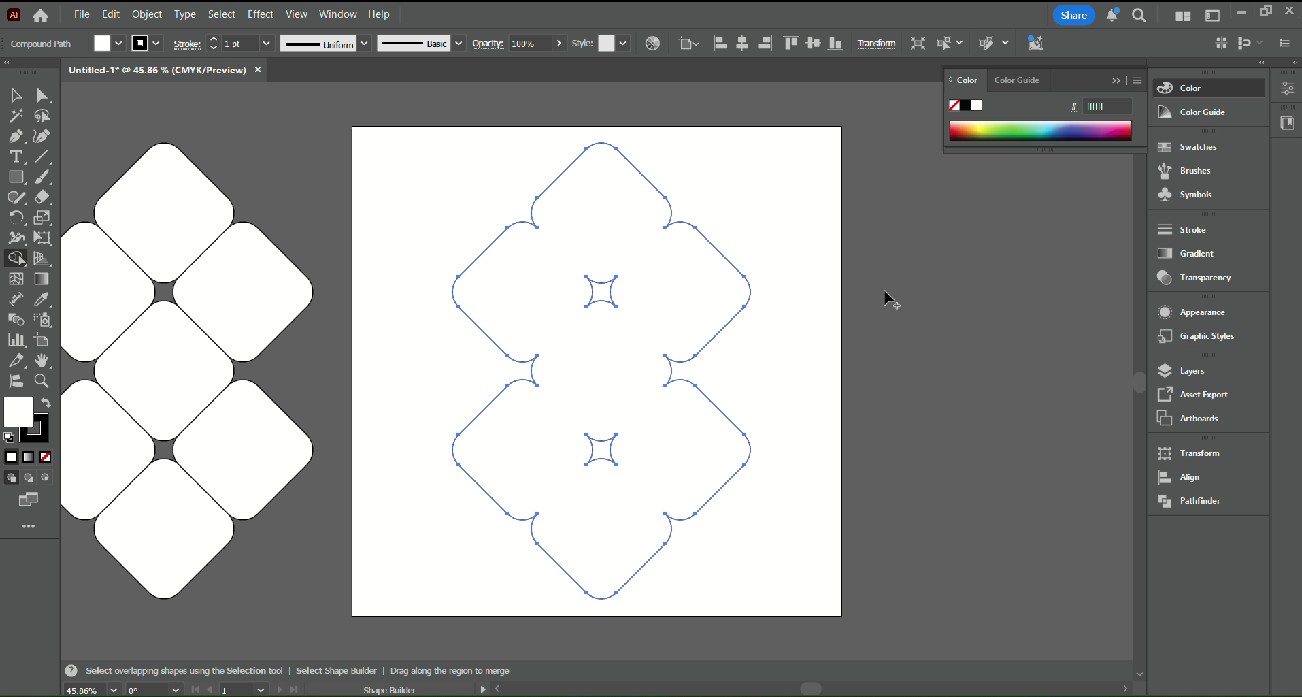Enable Draw Behind mode
Screen dimensions: 1302x697
click(28, 478)
